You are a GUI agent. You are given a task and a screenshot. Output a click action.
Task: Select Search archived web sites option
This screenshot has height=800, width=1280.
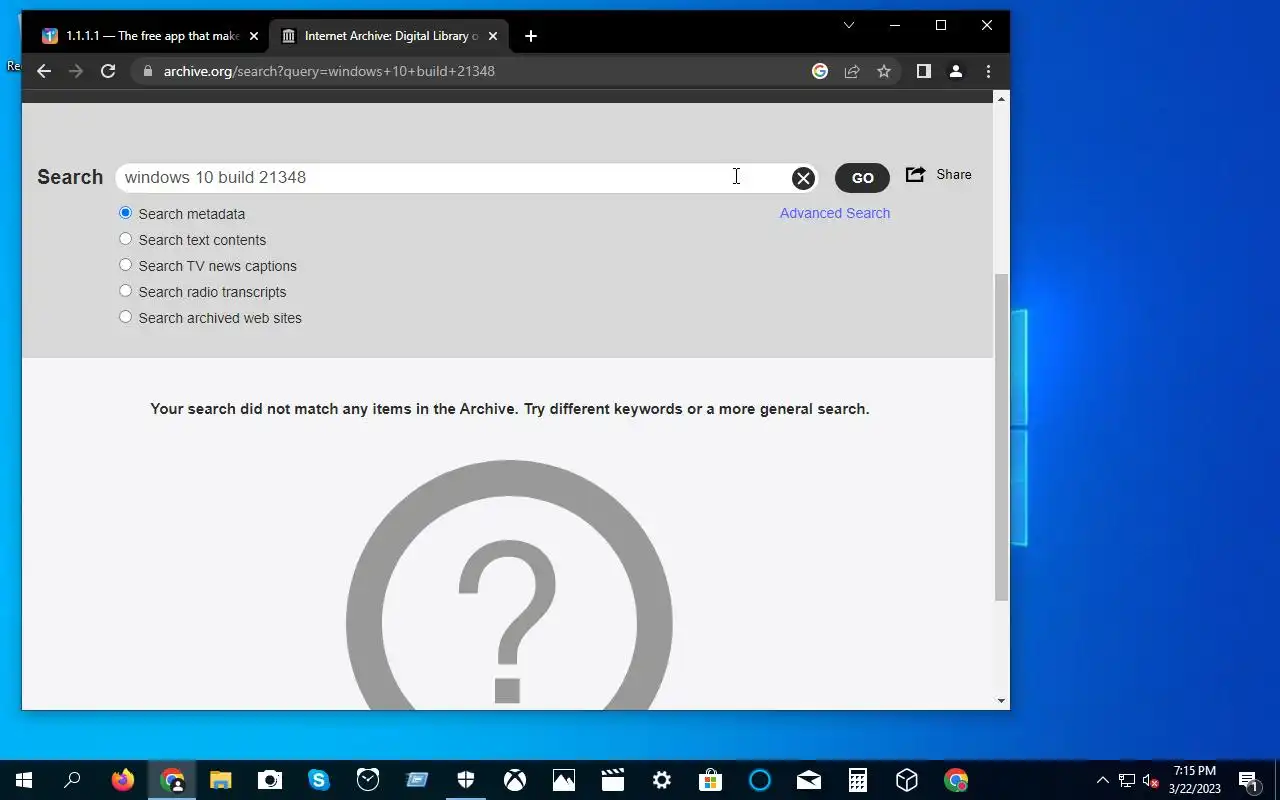click(125, 317)
